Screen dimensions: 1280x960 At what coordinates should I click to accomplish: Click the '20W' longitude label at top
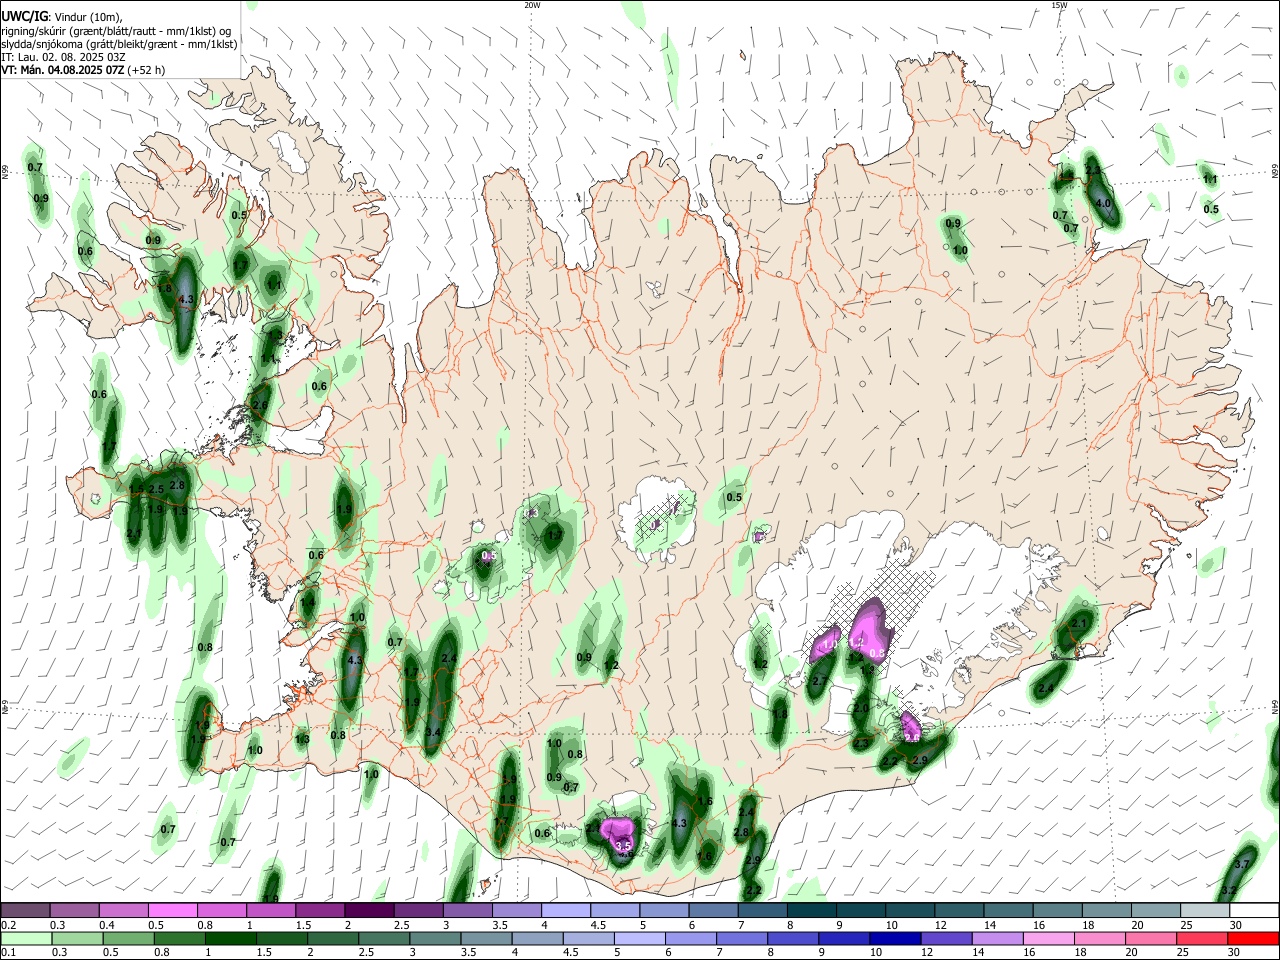(x=531, y=5)
